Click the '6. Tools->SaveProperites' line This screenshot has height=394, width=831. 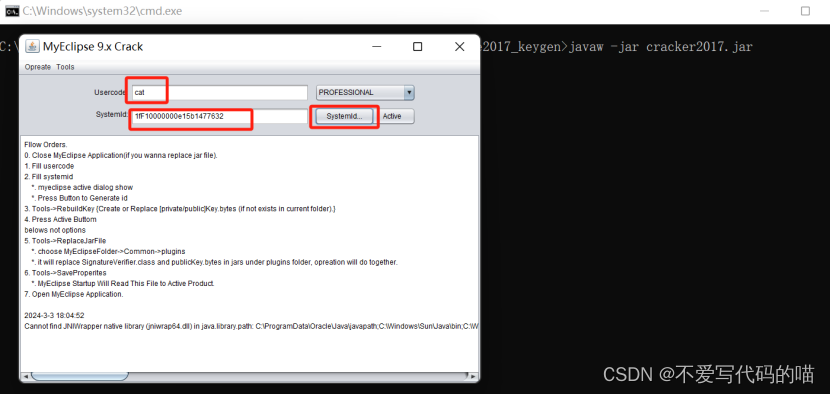click(x=65, y=273)
